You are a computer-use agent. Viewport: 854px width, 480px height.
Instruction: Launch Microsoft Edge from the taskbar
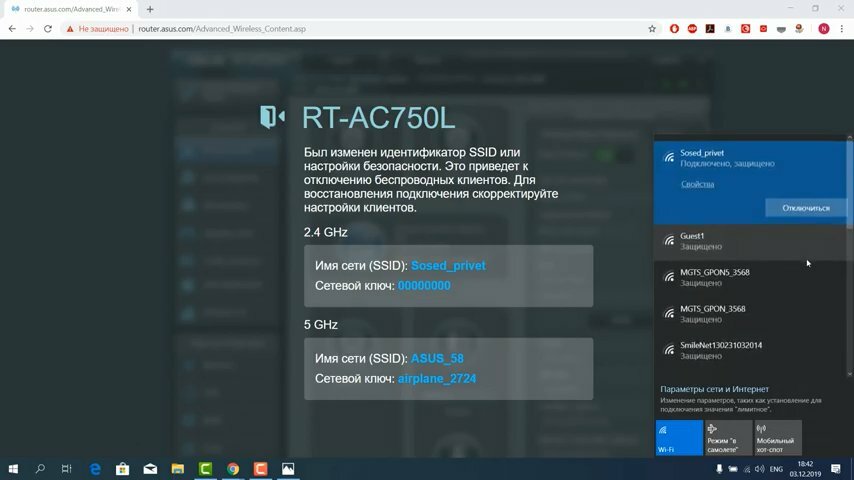95,469
